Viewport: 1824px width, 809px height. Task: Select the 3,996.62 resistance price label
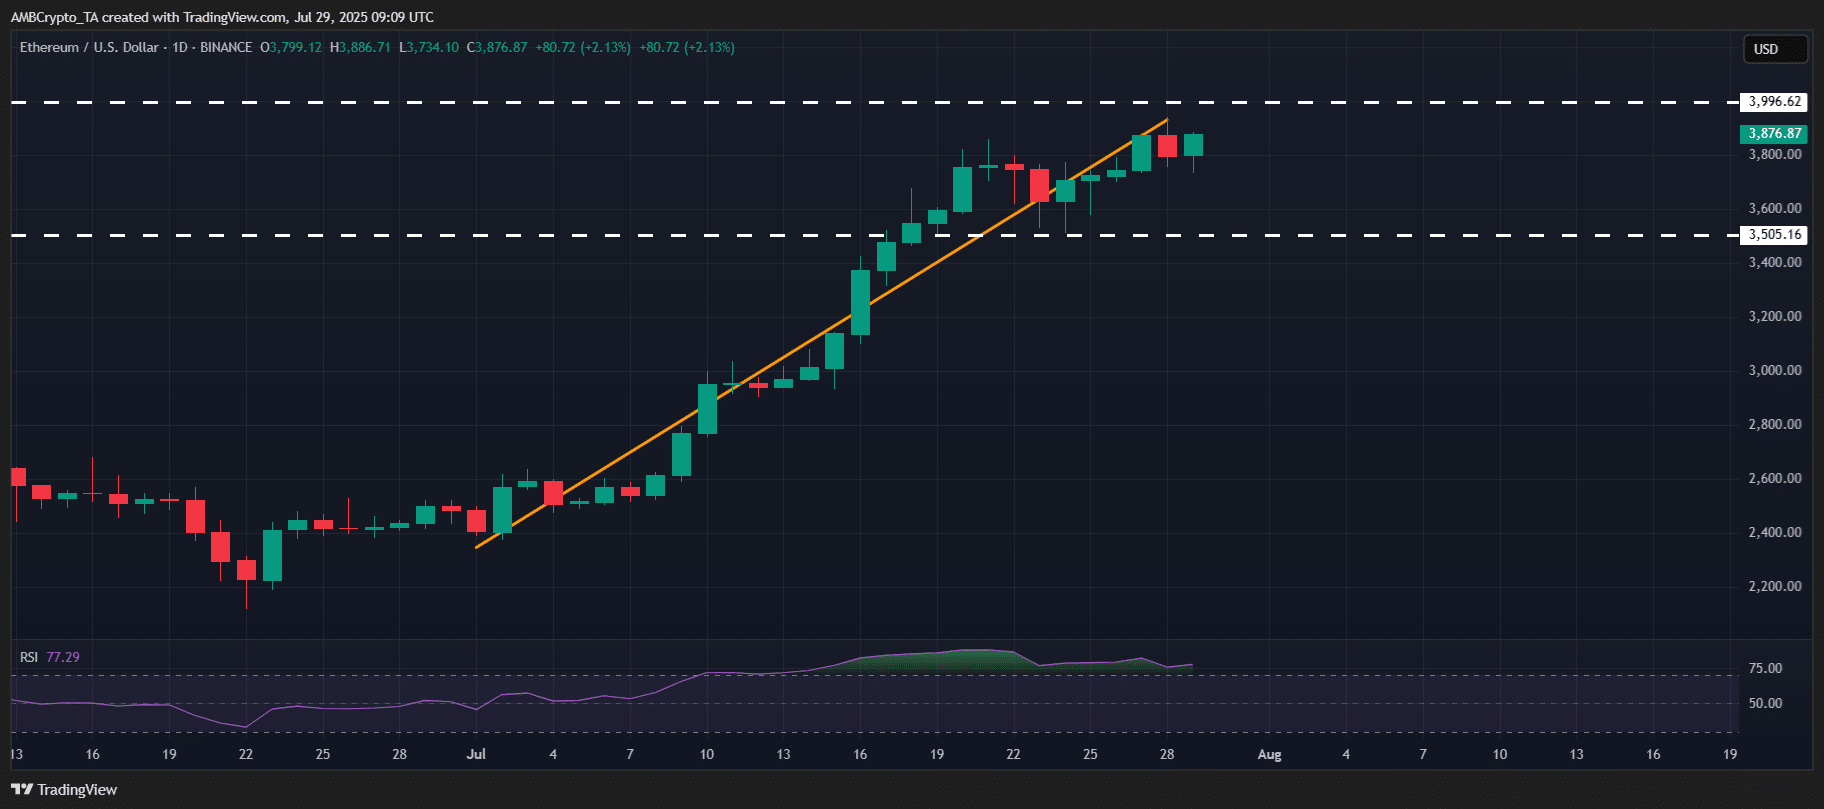(1774, 102)
